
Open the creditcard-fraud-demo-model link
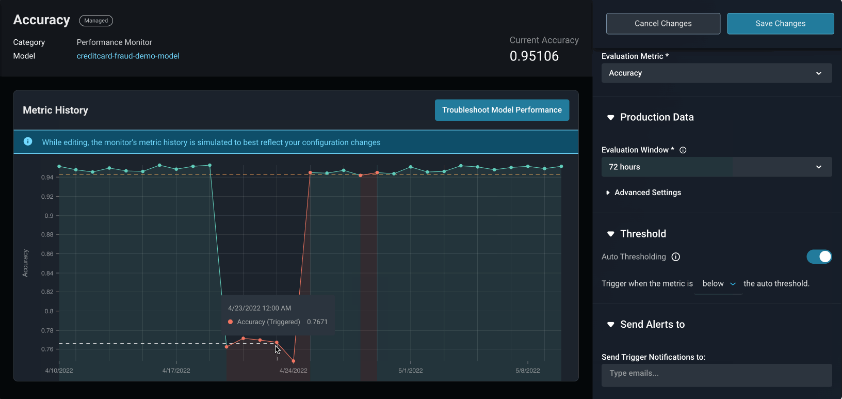click(x=128, y=55)
